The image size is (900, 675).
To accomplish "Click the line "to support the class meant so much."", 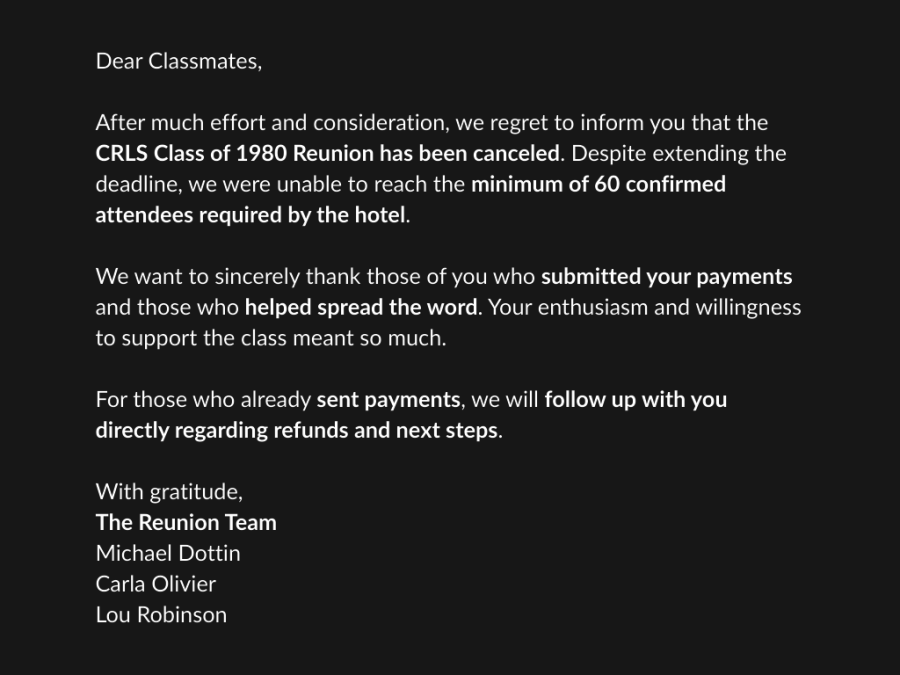I will click(x=270, y=338).
